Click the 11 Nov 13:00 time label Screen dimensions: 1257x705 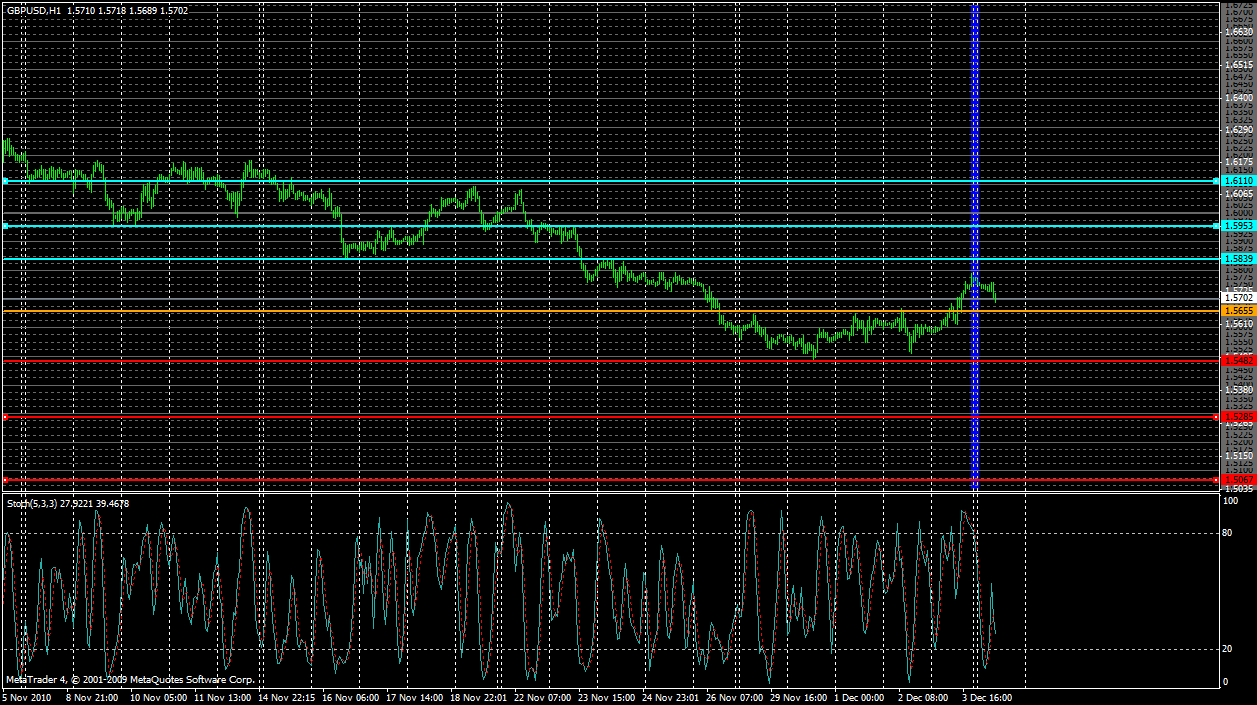coord(222,696)
